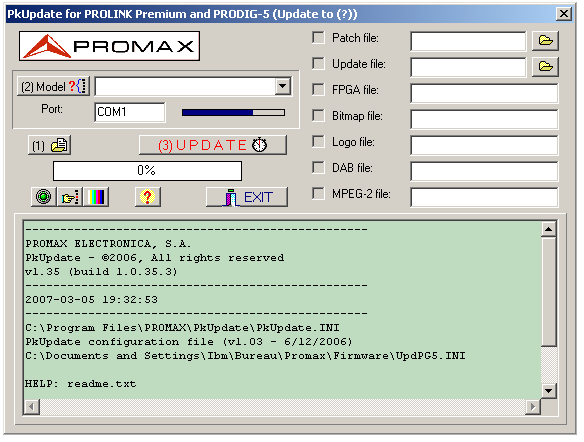Click the EXIT button
The width and height of the screenshot is (584, 442).
(x=247, y=197)
